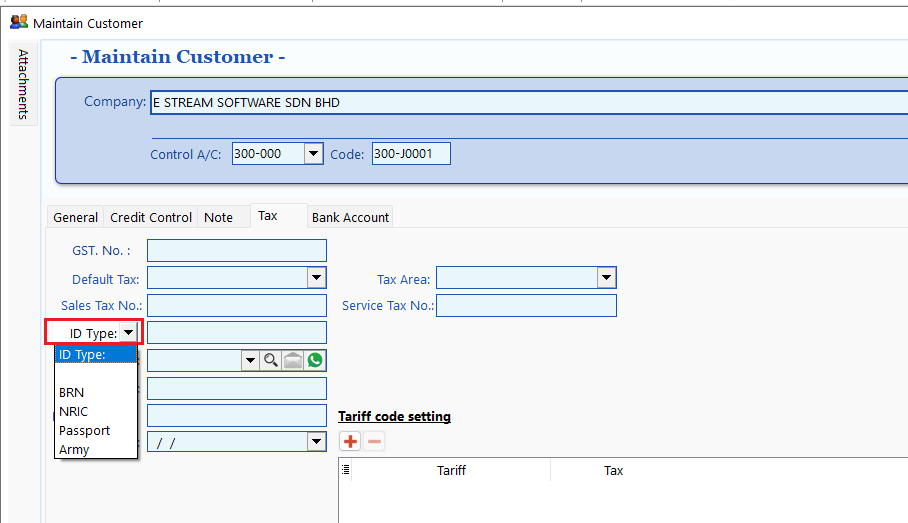
Task: Open the Bank Account tab
Action: pos(350,217)
